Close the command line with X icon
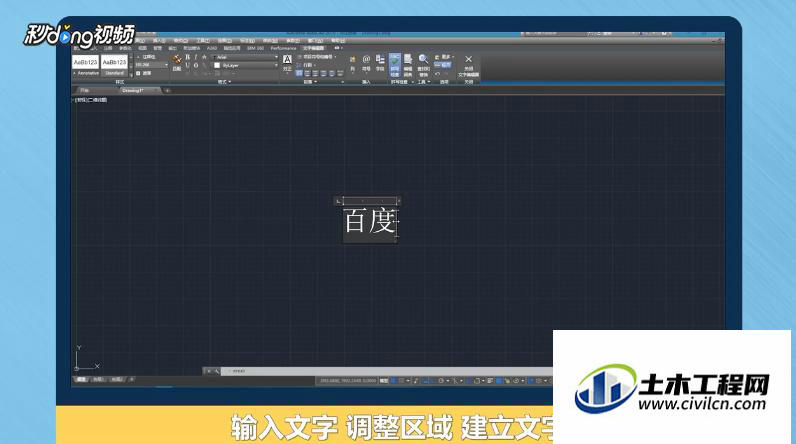The height and width of the screenshot is (444, 796). pos(209,371)
